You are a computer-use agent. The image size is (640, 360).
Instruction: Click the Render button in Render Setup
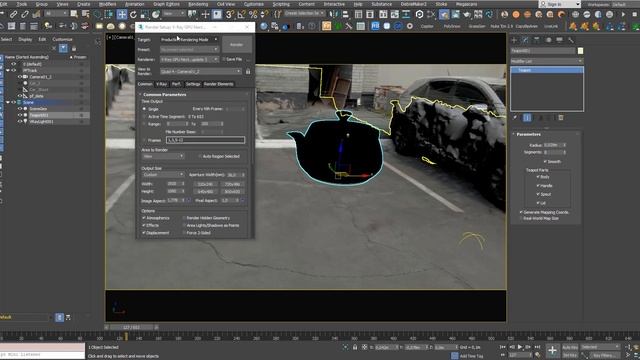(x=237, y=44)
